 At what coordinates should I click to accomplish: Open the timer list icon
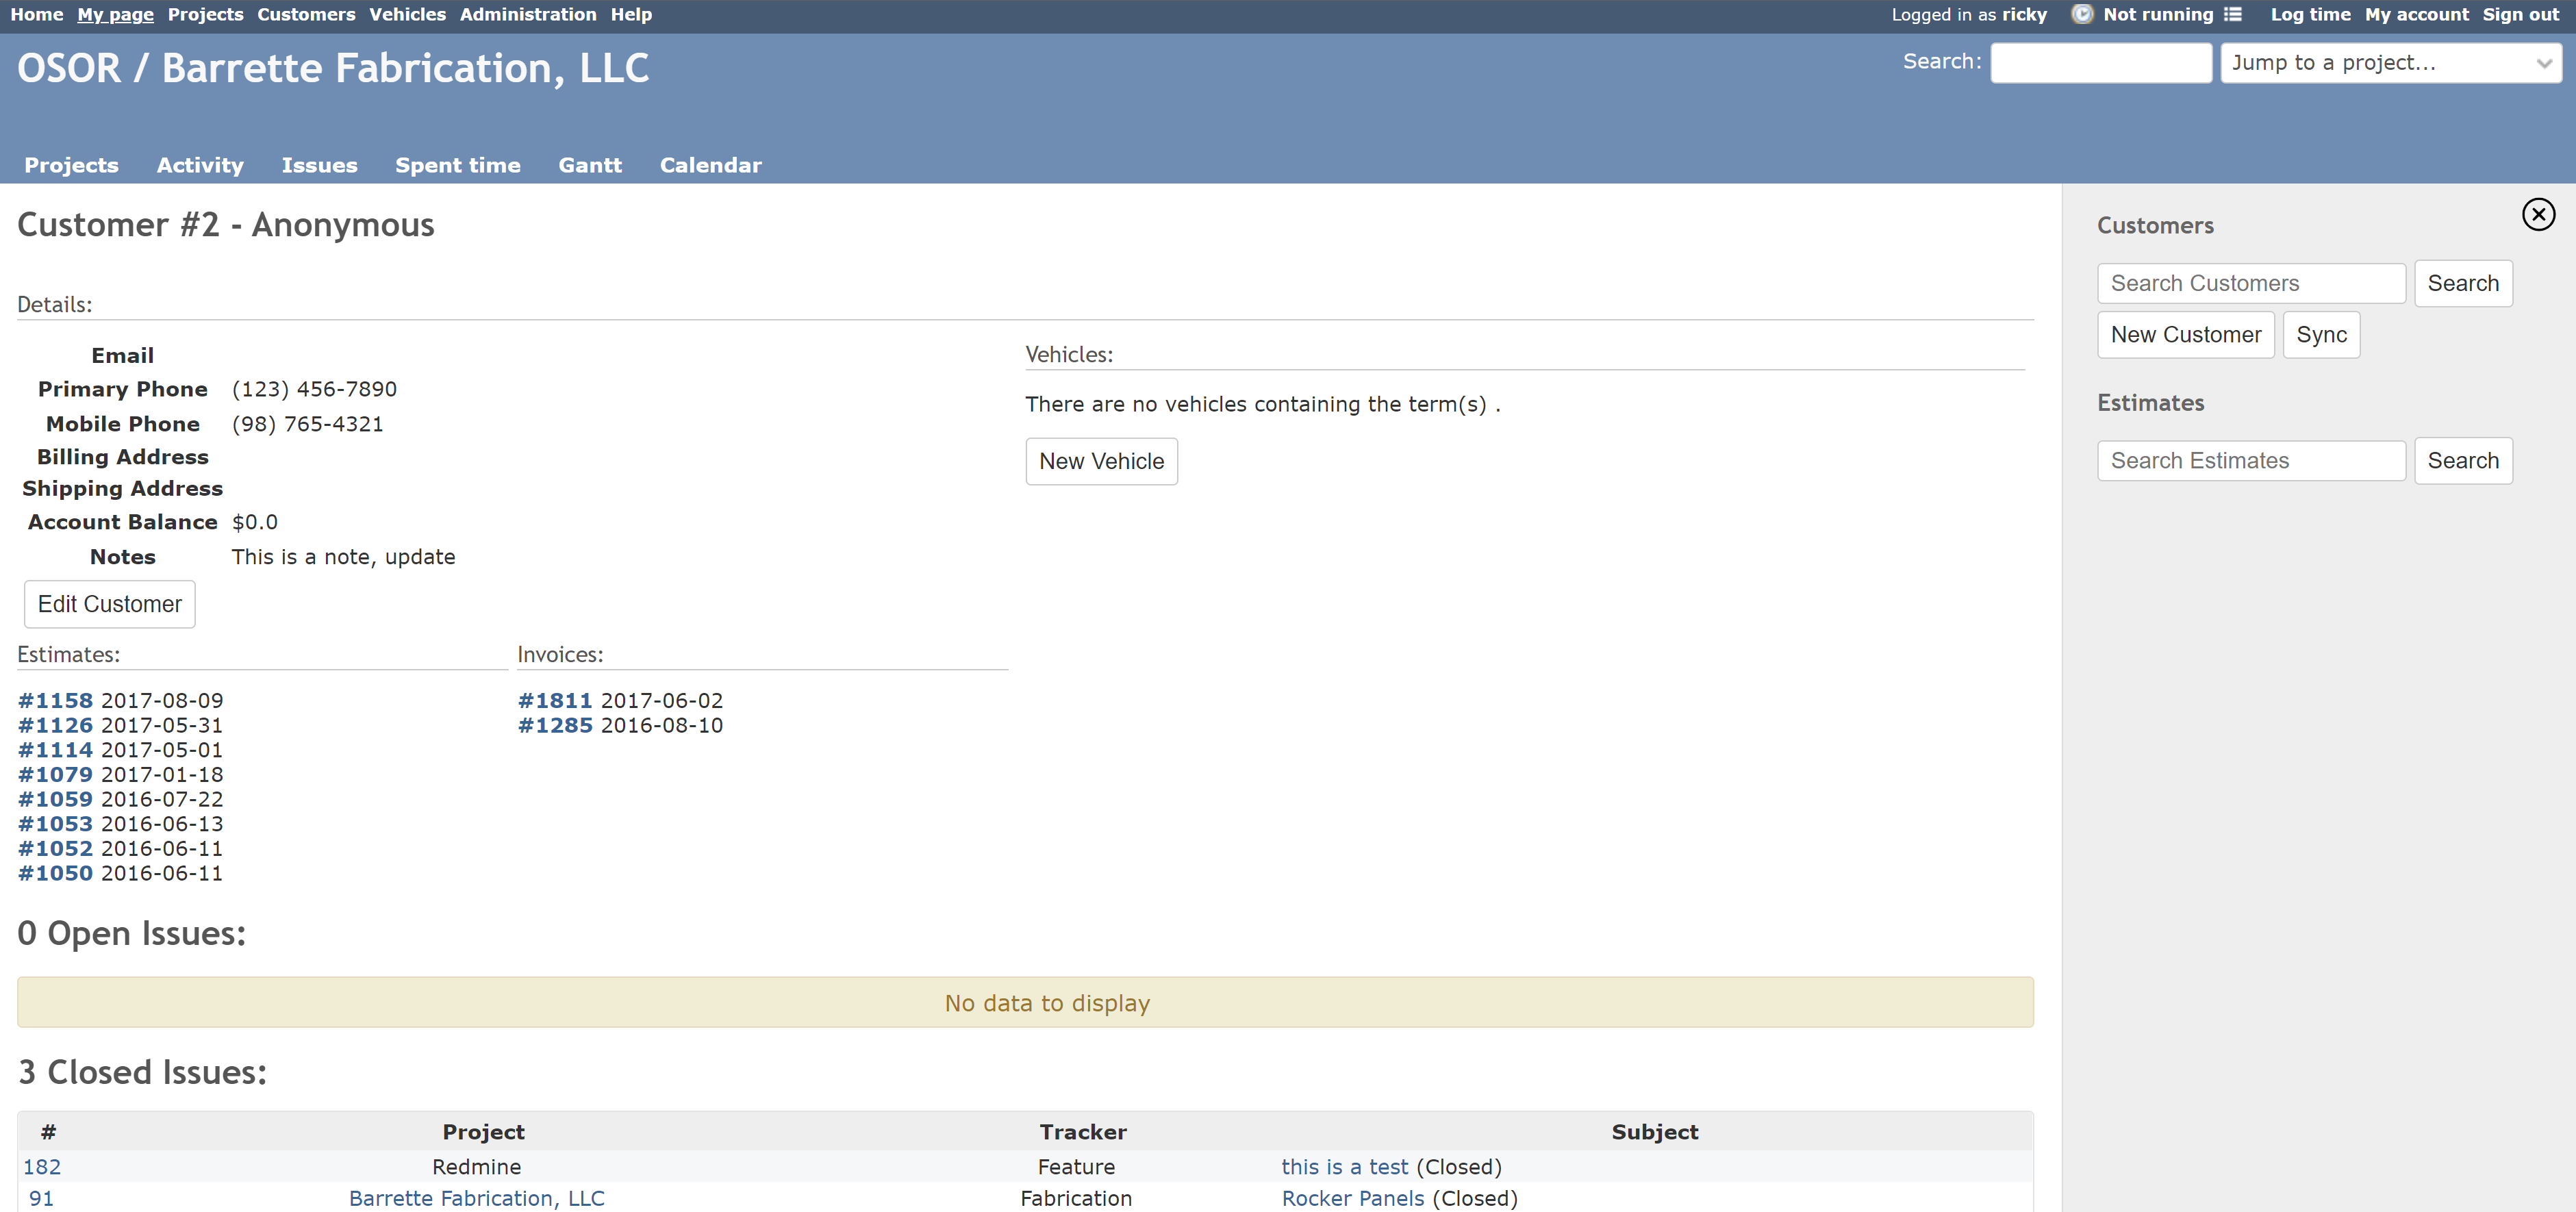[x=2233, y=14]
